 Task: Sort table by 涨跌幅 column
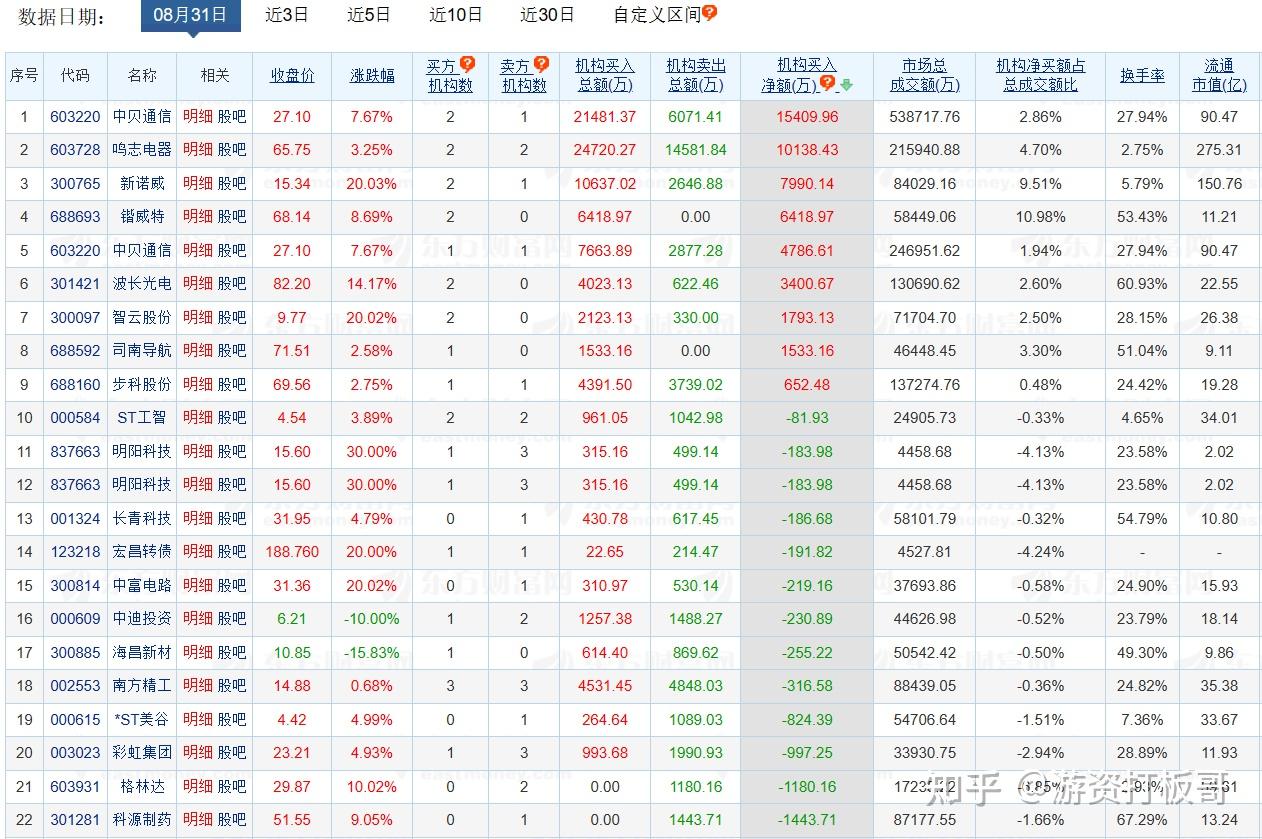(372, 75)
